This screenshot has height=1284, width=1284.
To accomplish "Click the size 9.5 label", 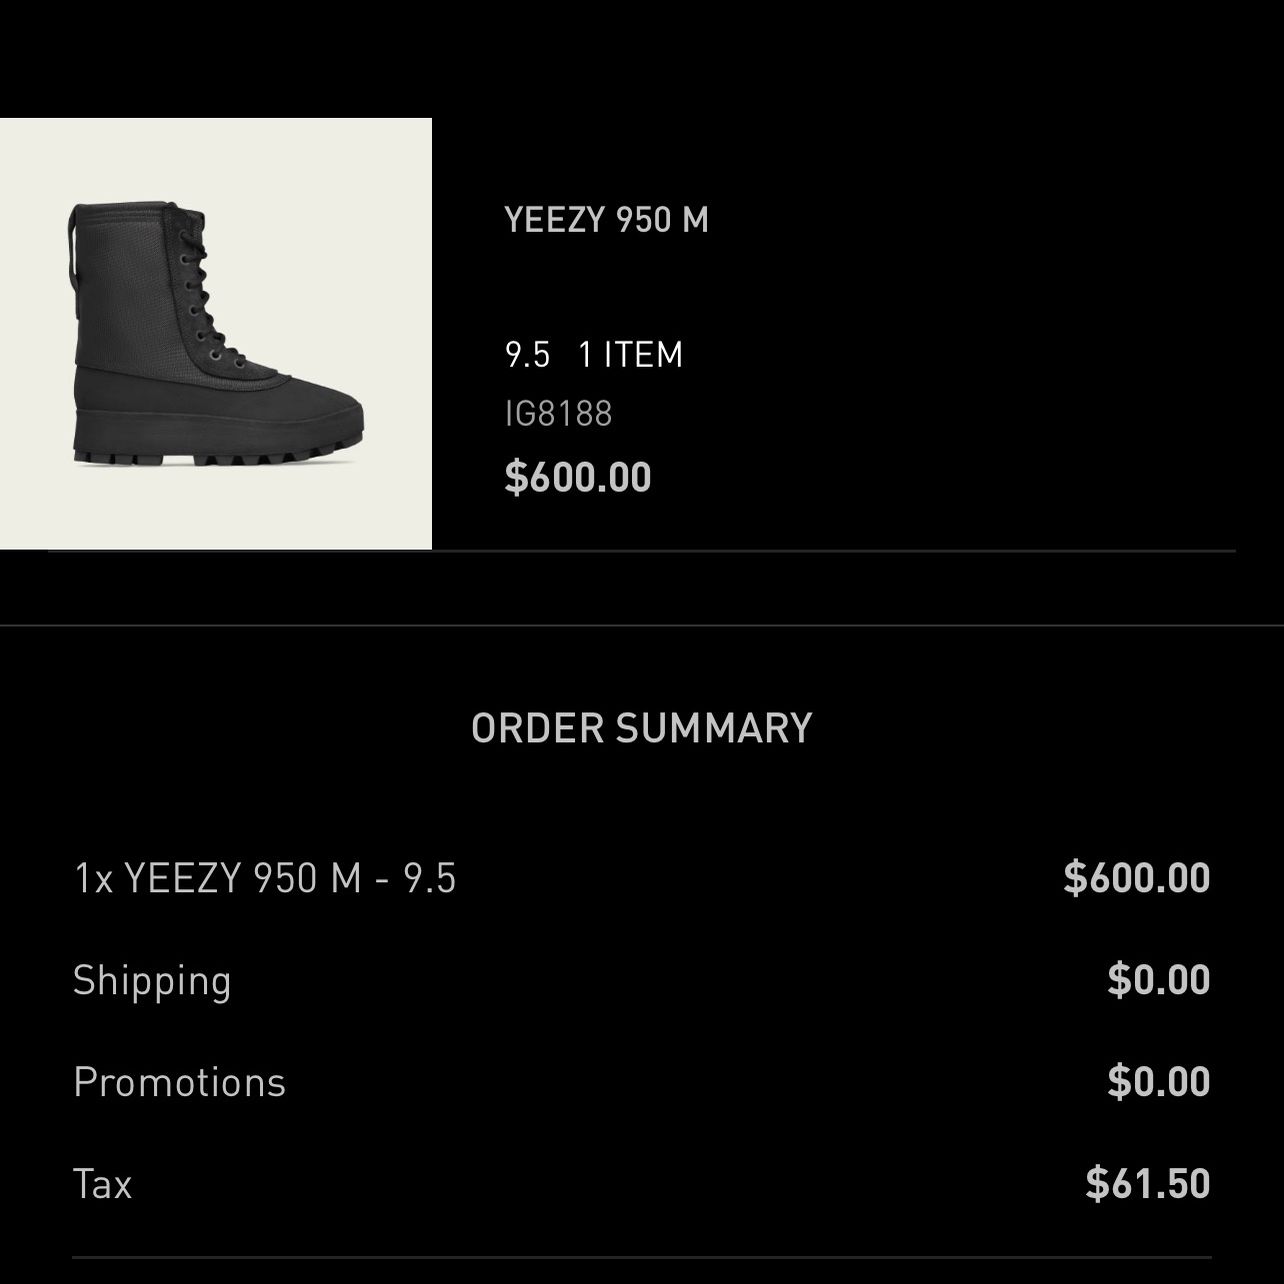I will (527, 354).
